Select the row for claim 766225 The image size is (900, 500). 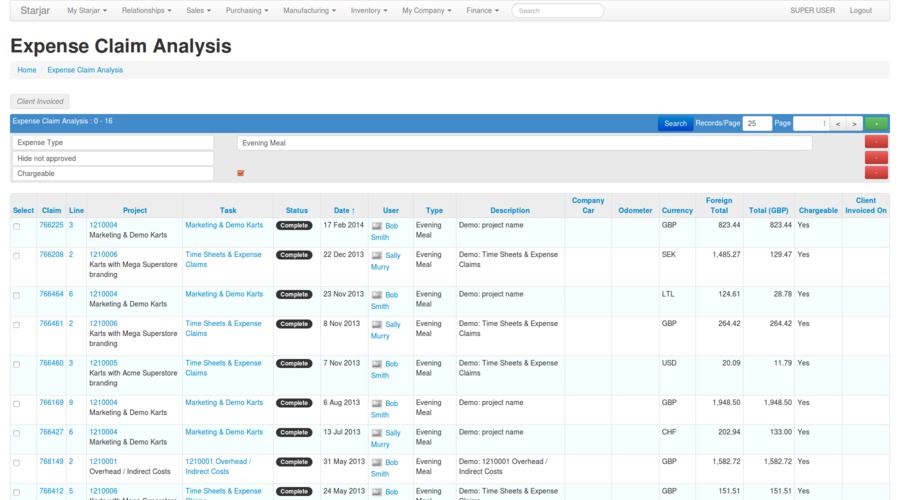17,226
